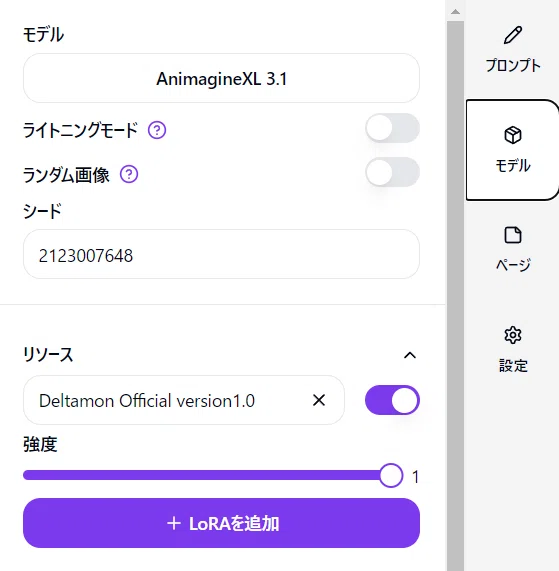Open the 設定 gear tab

(513, 350)
